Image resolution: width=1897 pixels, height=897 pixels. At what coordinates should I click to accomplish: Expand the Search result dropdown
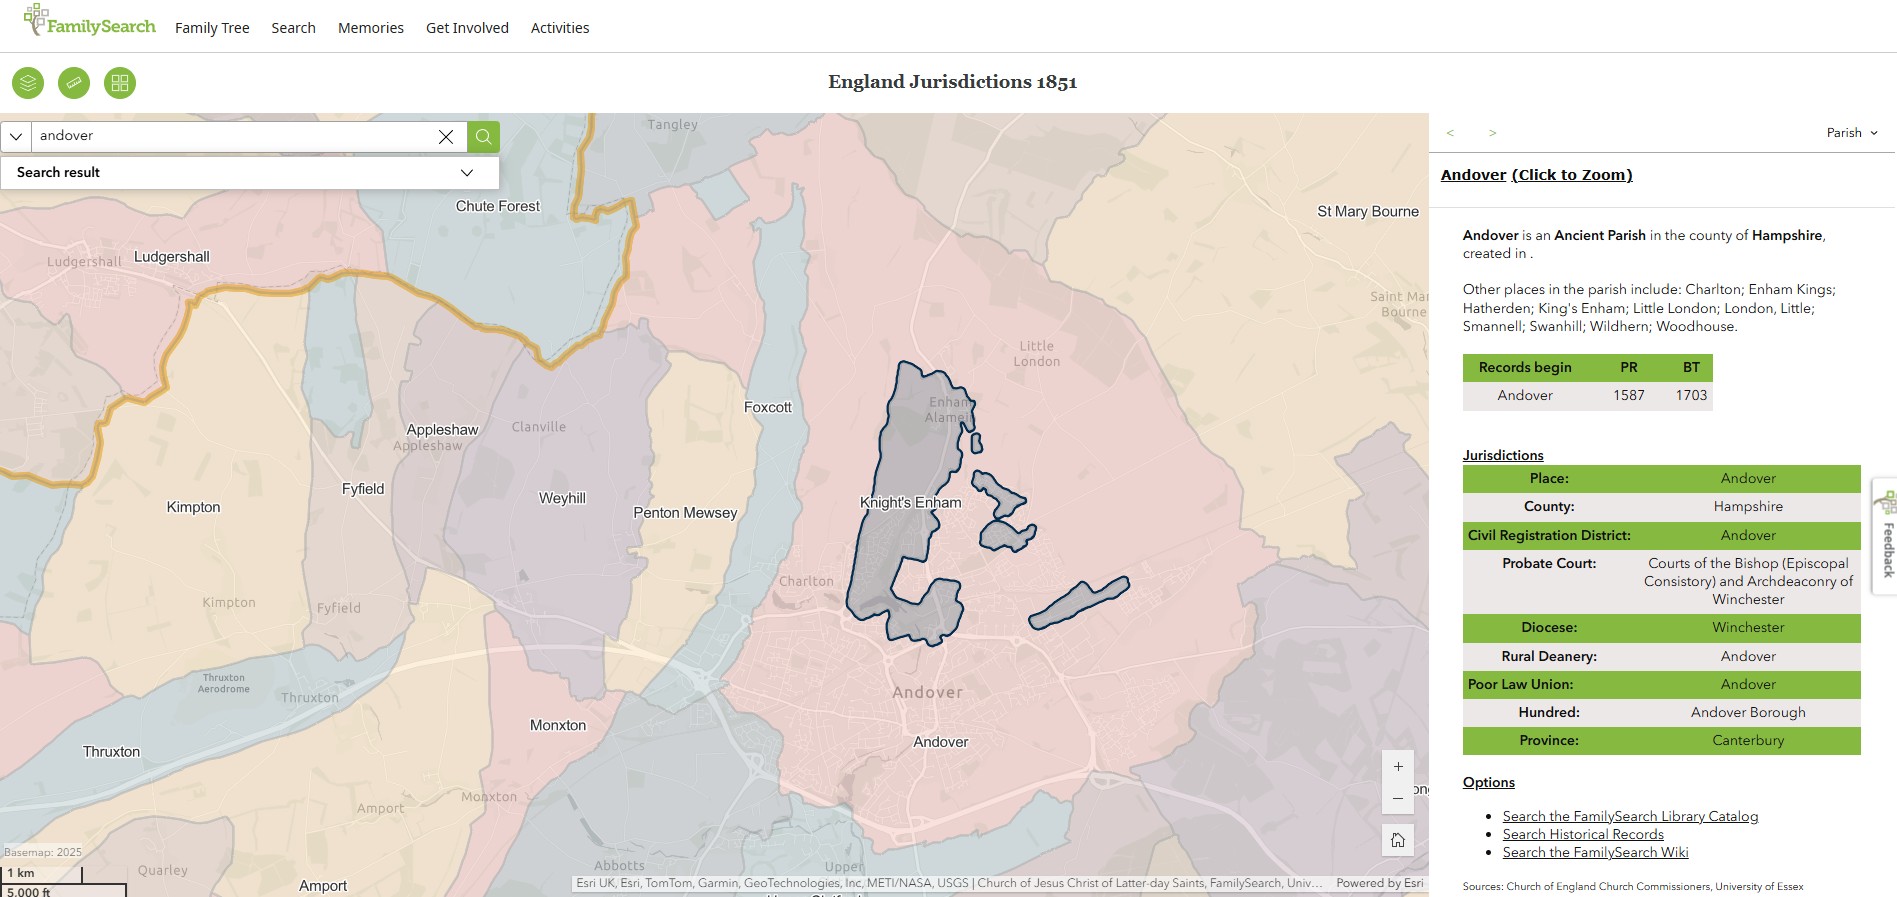pos(466,173)
